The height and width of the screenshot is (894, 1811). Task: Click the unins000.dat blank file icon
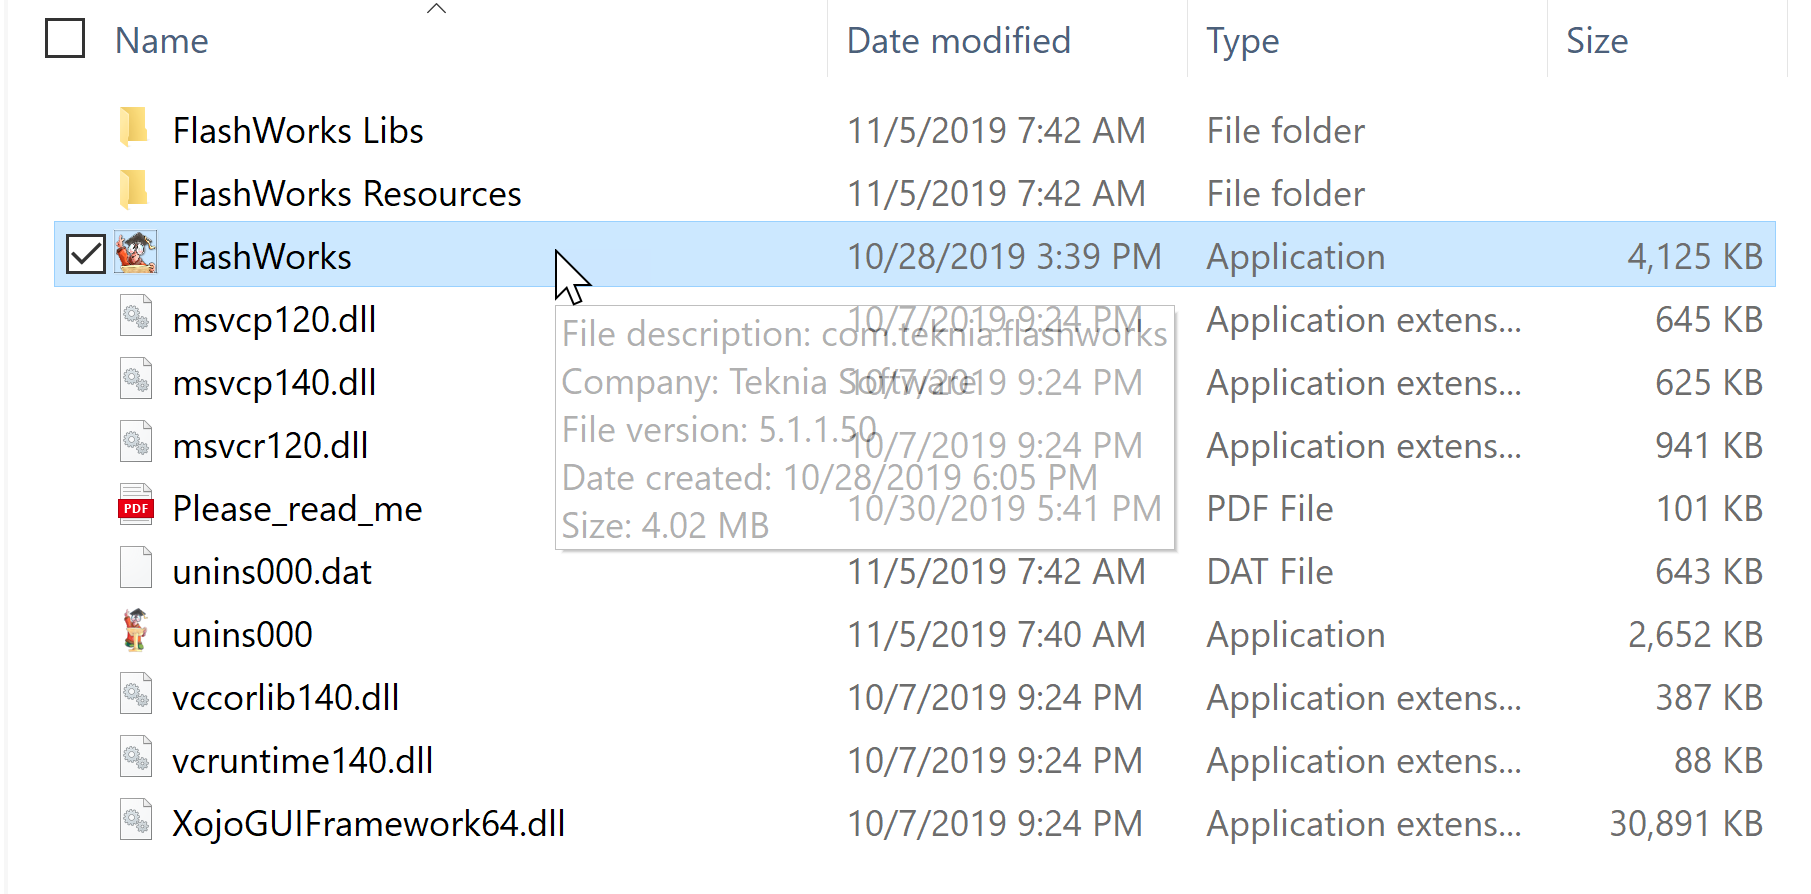coord(136,570)
